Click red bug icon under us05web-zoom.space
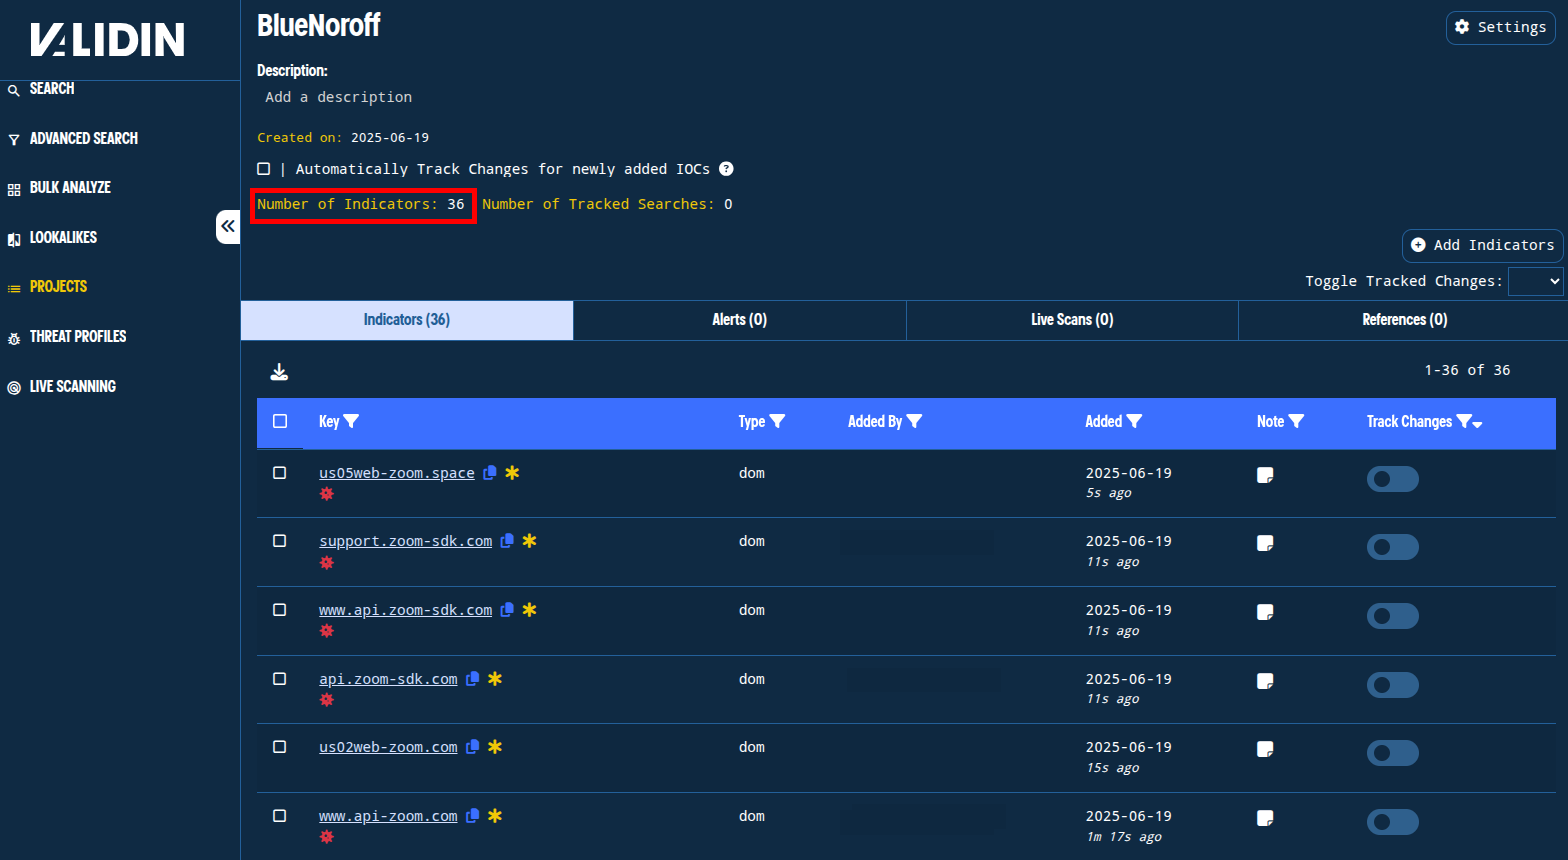Viewport: 1568px width, 860px height. pyautogui.click(x=326, y=494)
